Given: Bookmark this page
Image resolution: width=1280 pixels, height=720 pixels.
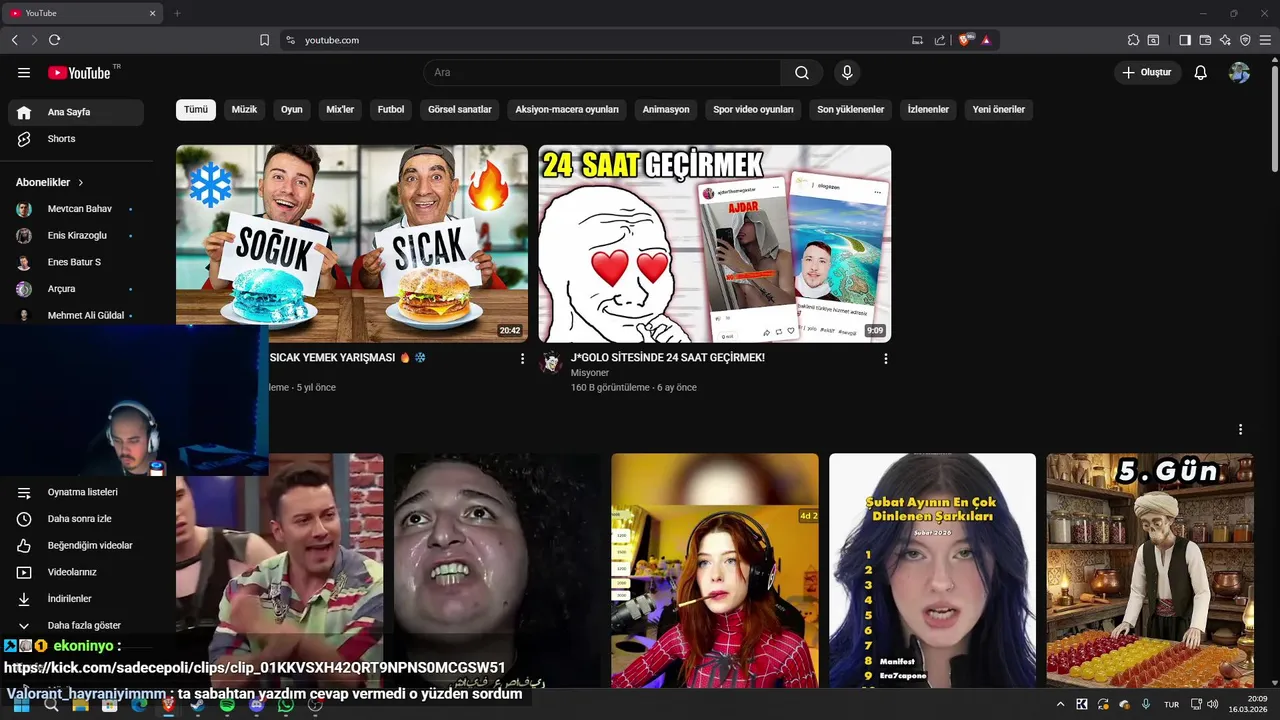Looking at the screenshot, I should (264, 40).
